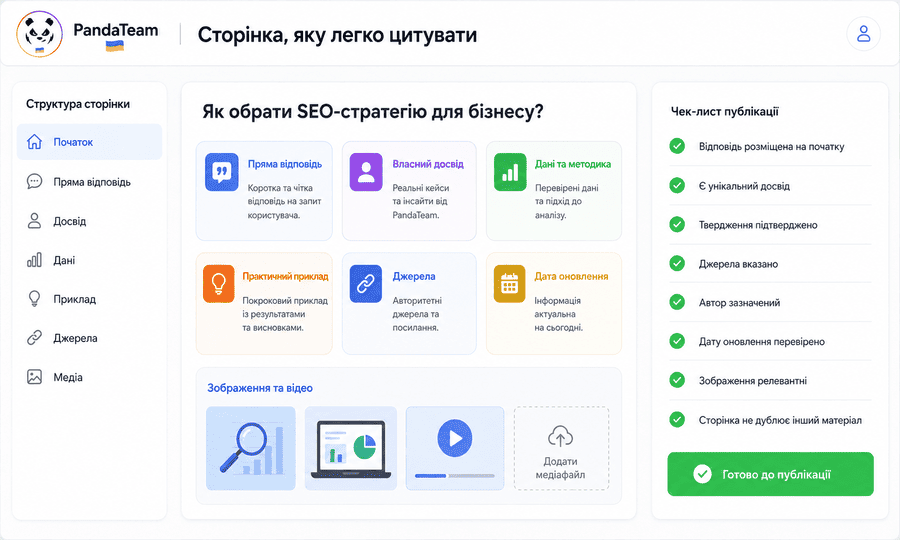Click the 'Чек-лист публікації' heading
This screenshot has width=900, height=540.
click(725, 112)
